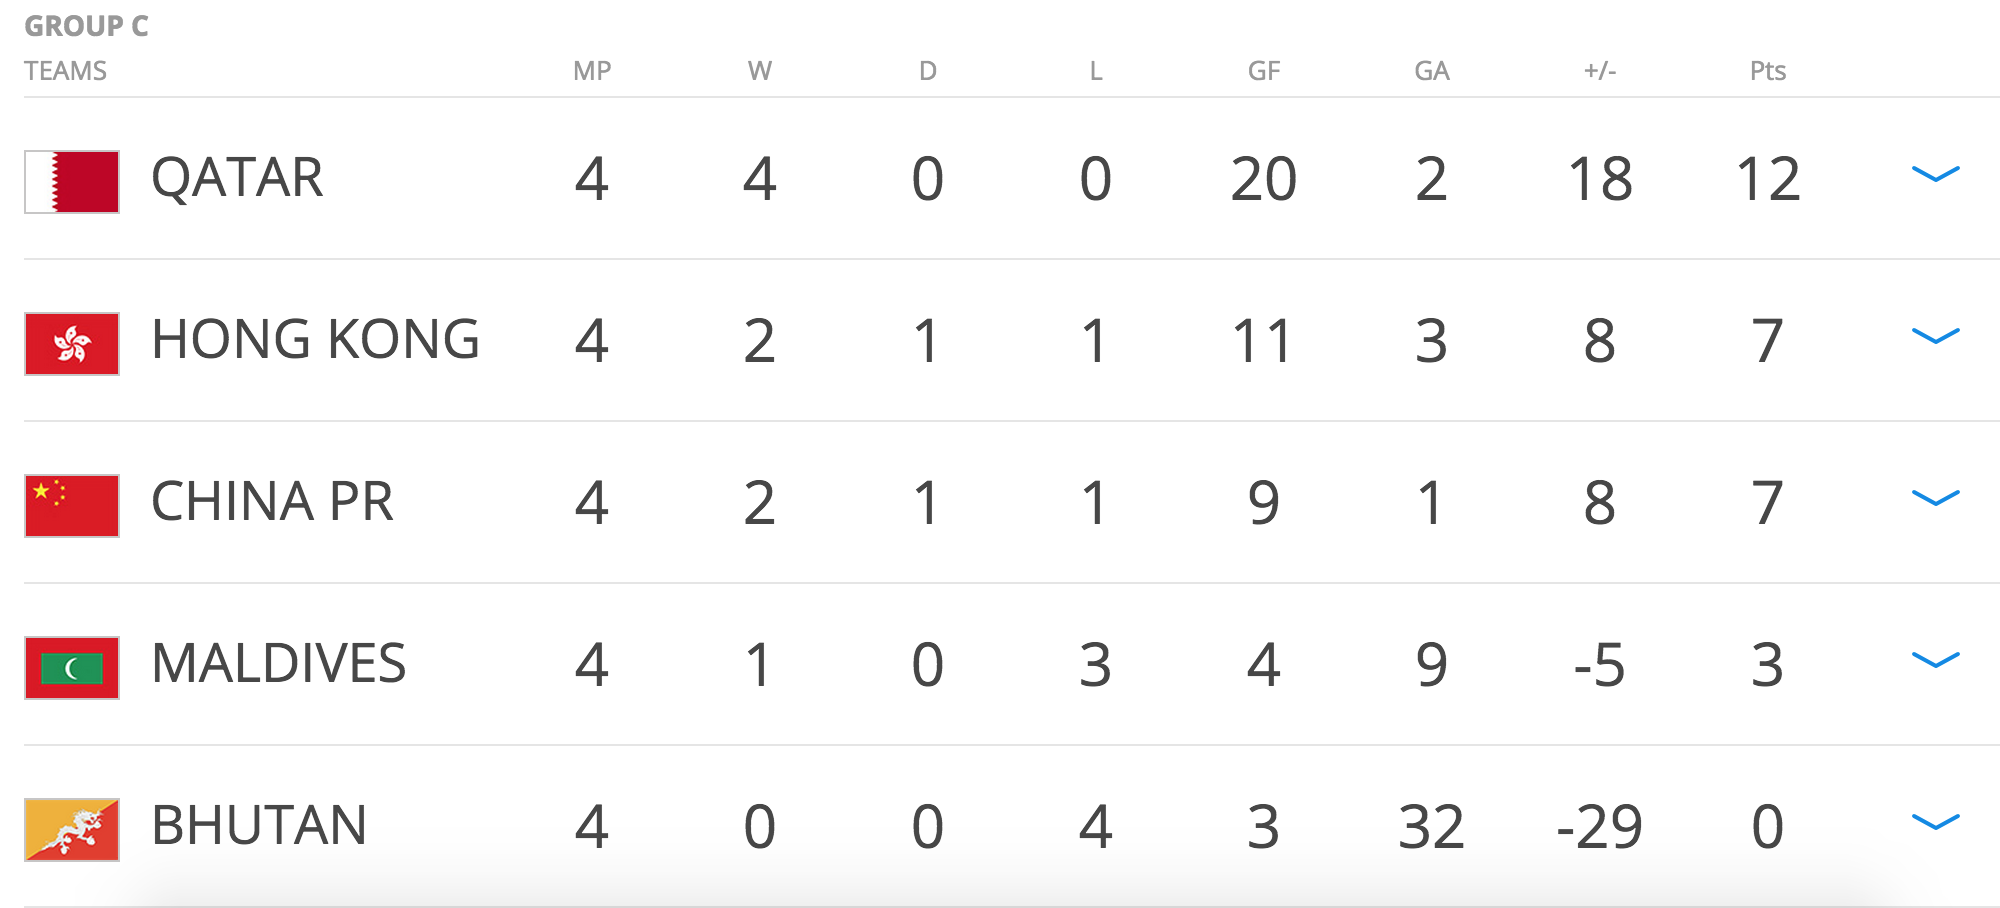Select the CHINA PR team name
Image resolution: width=2000 pixels, height=908 pixels.
coord(272,502)
